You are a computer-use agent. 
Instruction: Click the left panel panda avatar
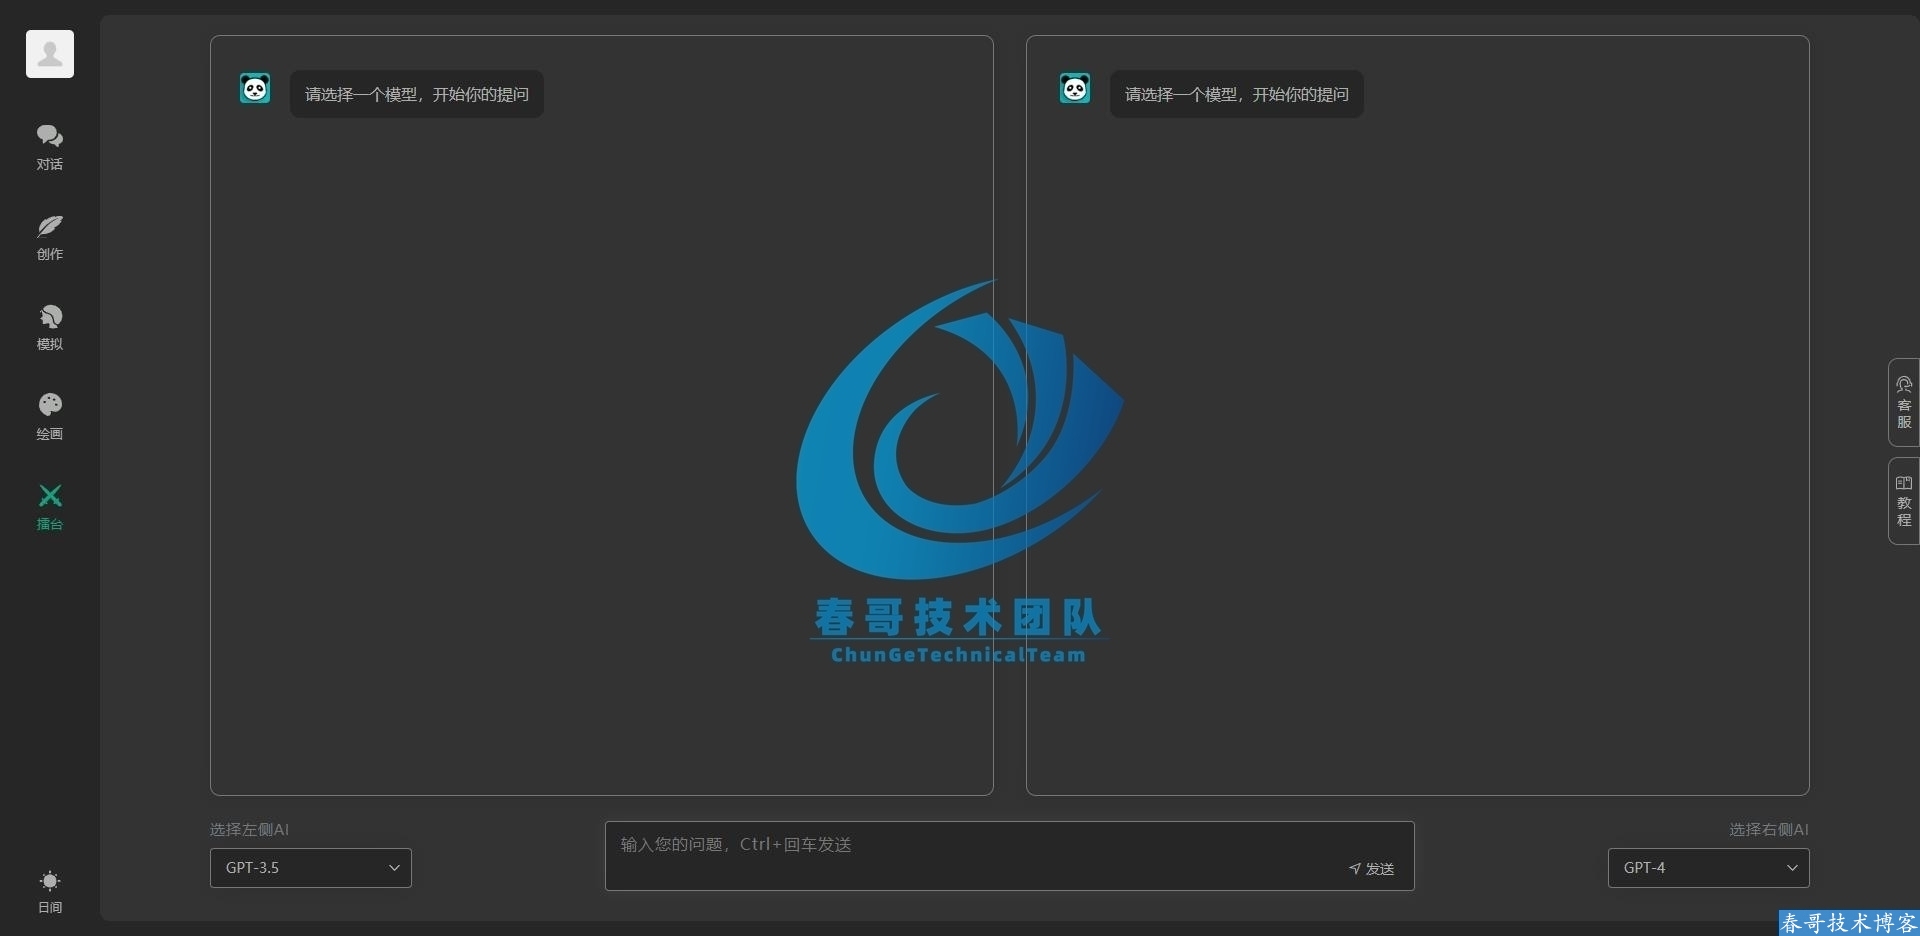(255, 89)
